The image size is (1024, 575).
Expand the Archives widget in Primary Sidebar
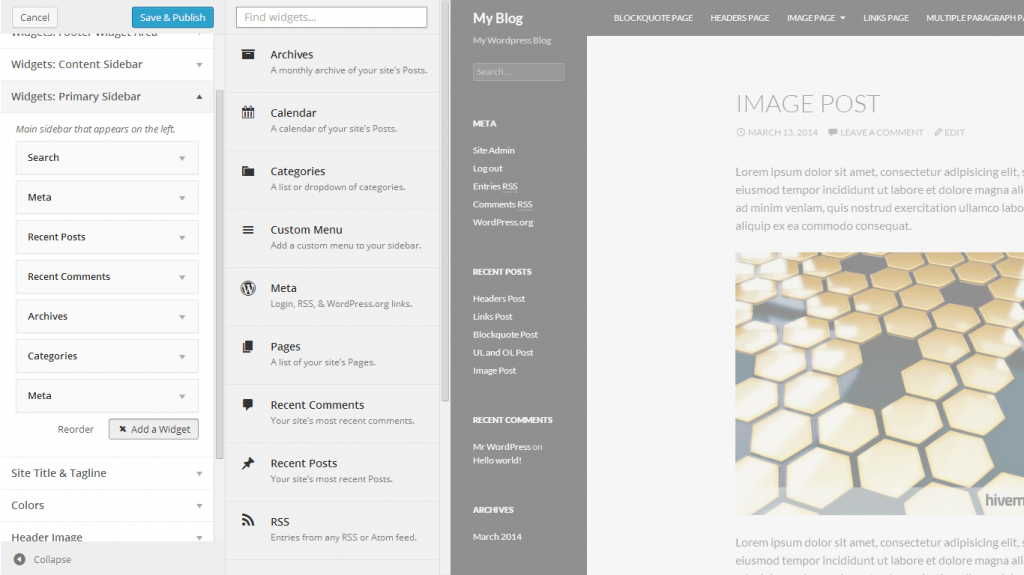coord(182,317)
